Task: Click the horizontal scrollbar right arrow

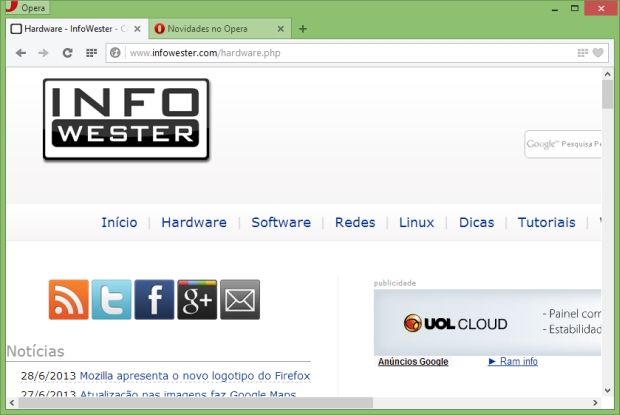Action: pyautogui.click(x=595, y=403)
